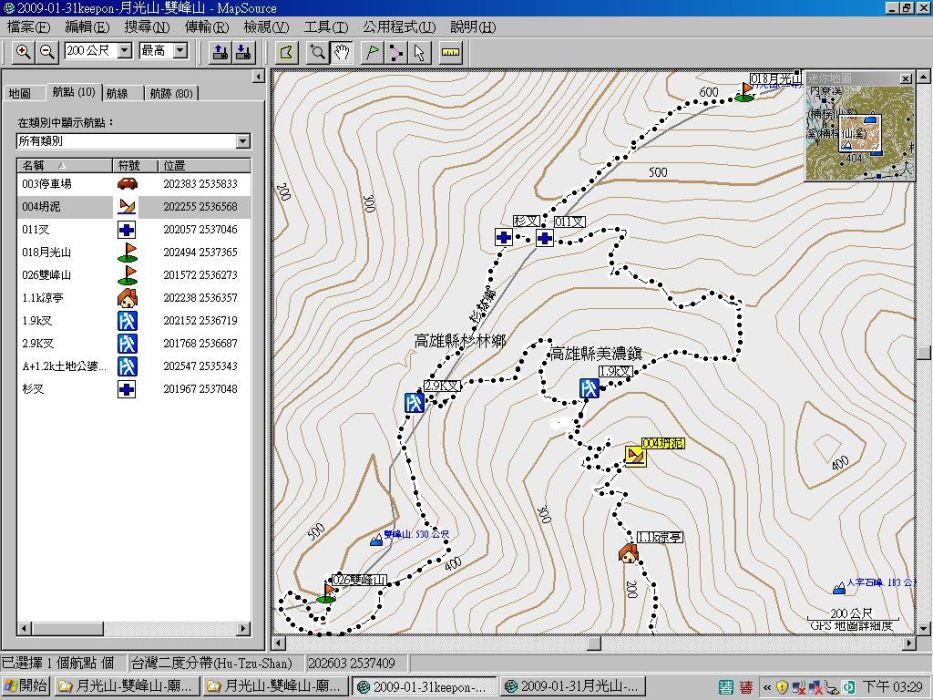Sort waypoints by 符號 column header

click(x=134, y=165)
